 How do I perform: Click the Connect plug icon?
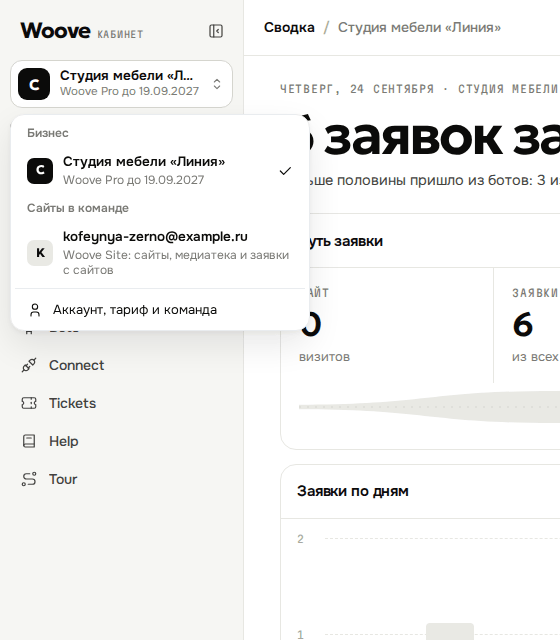(x=29, y=365)
